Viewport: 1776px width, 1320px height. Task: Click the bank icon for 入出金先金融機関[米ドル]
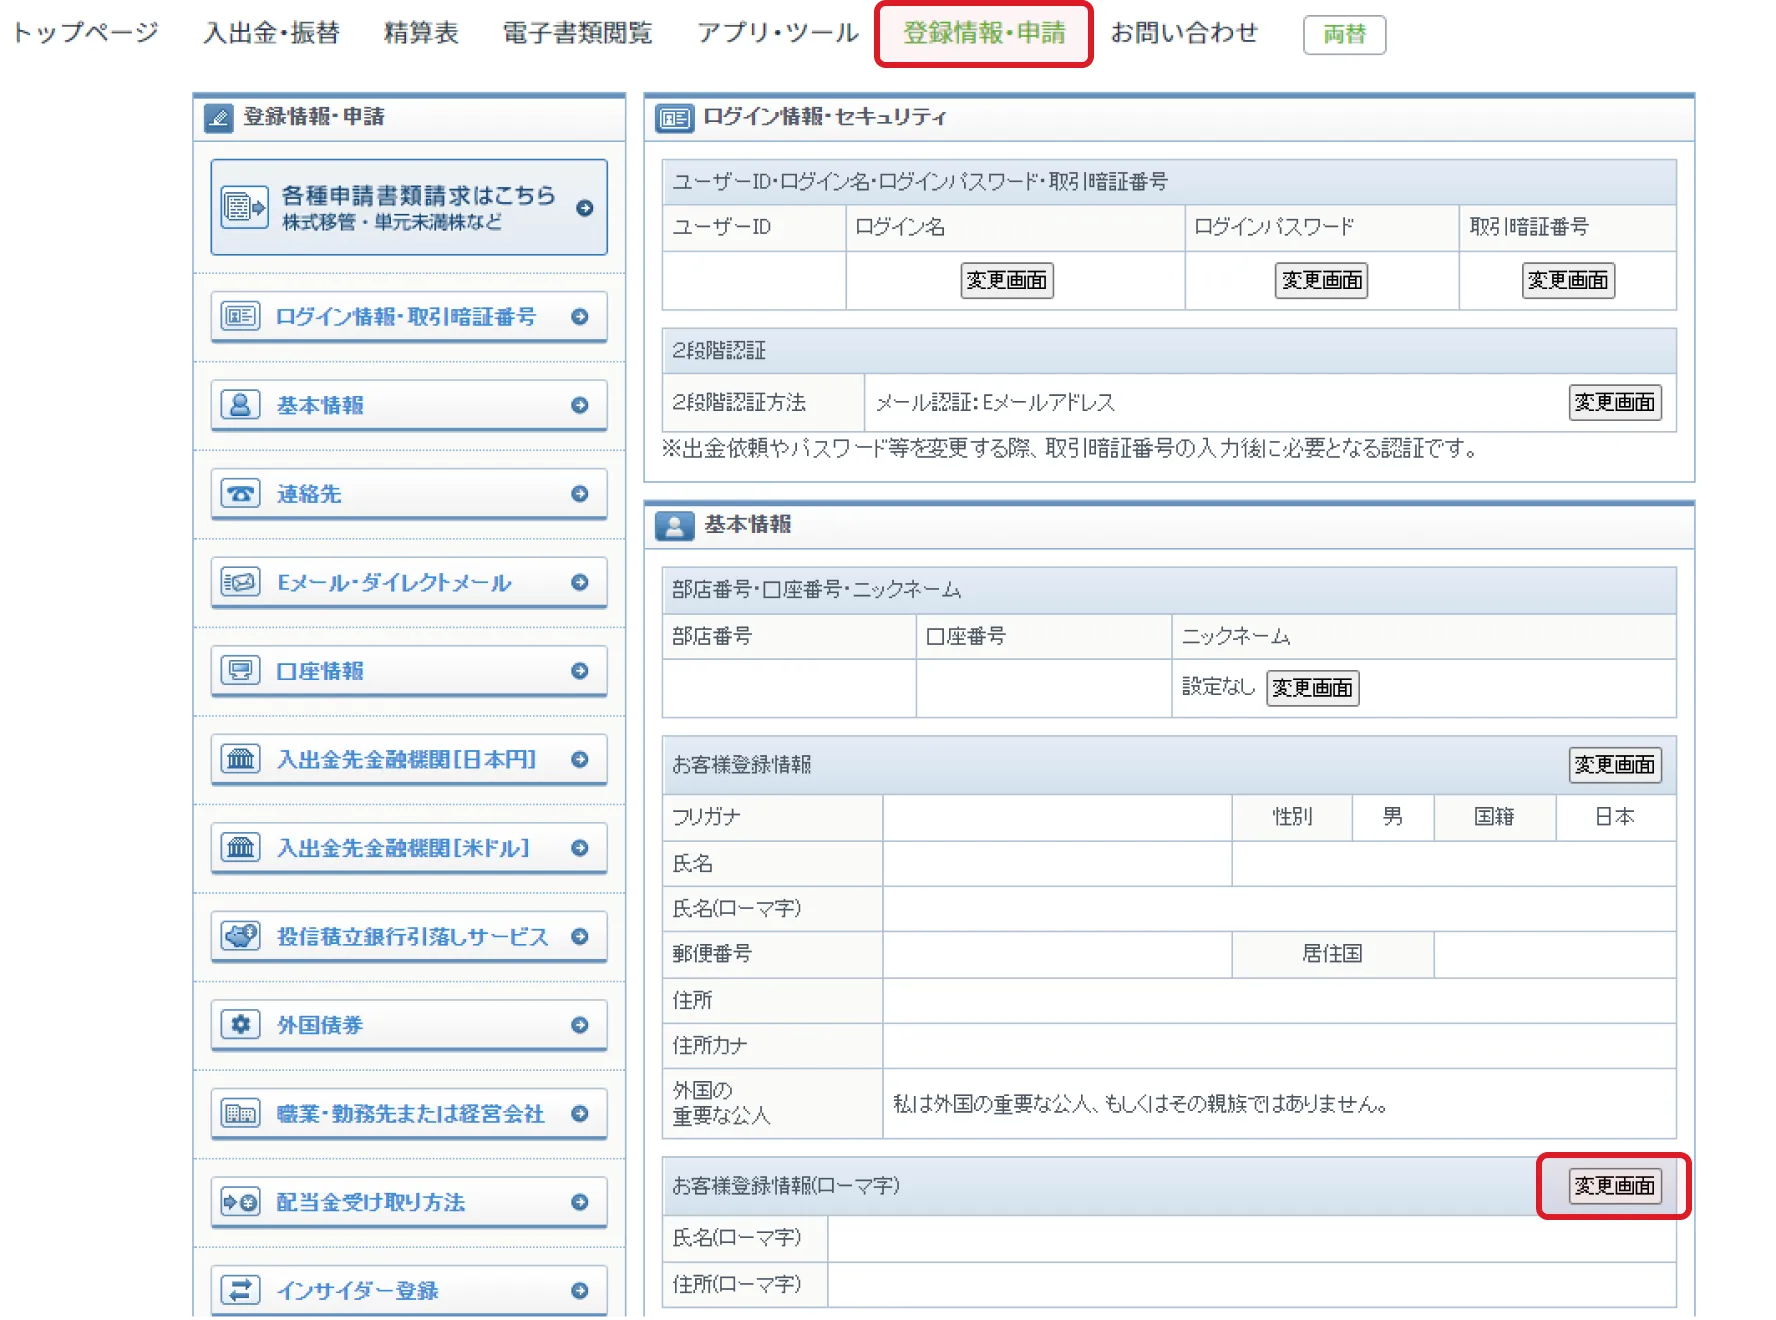tap(240, 848)
